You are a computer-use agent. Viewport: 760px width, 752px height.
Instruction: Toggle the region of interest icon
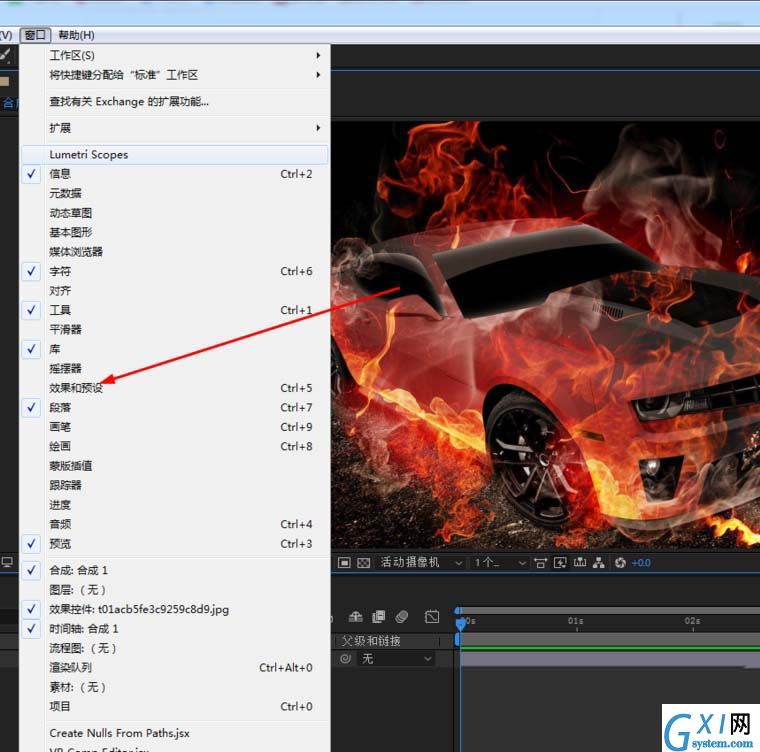tap(344, 562)
